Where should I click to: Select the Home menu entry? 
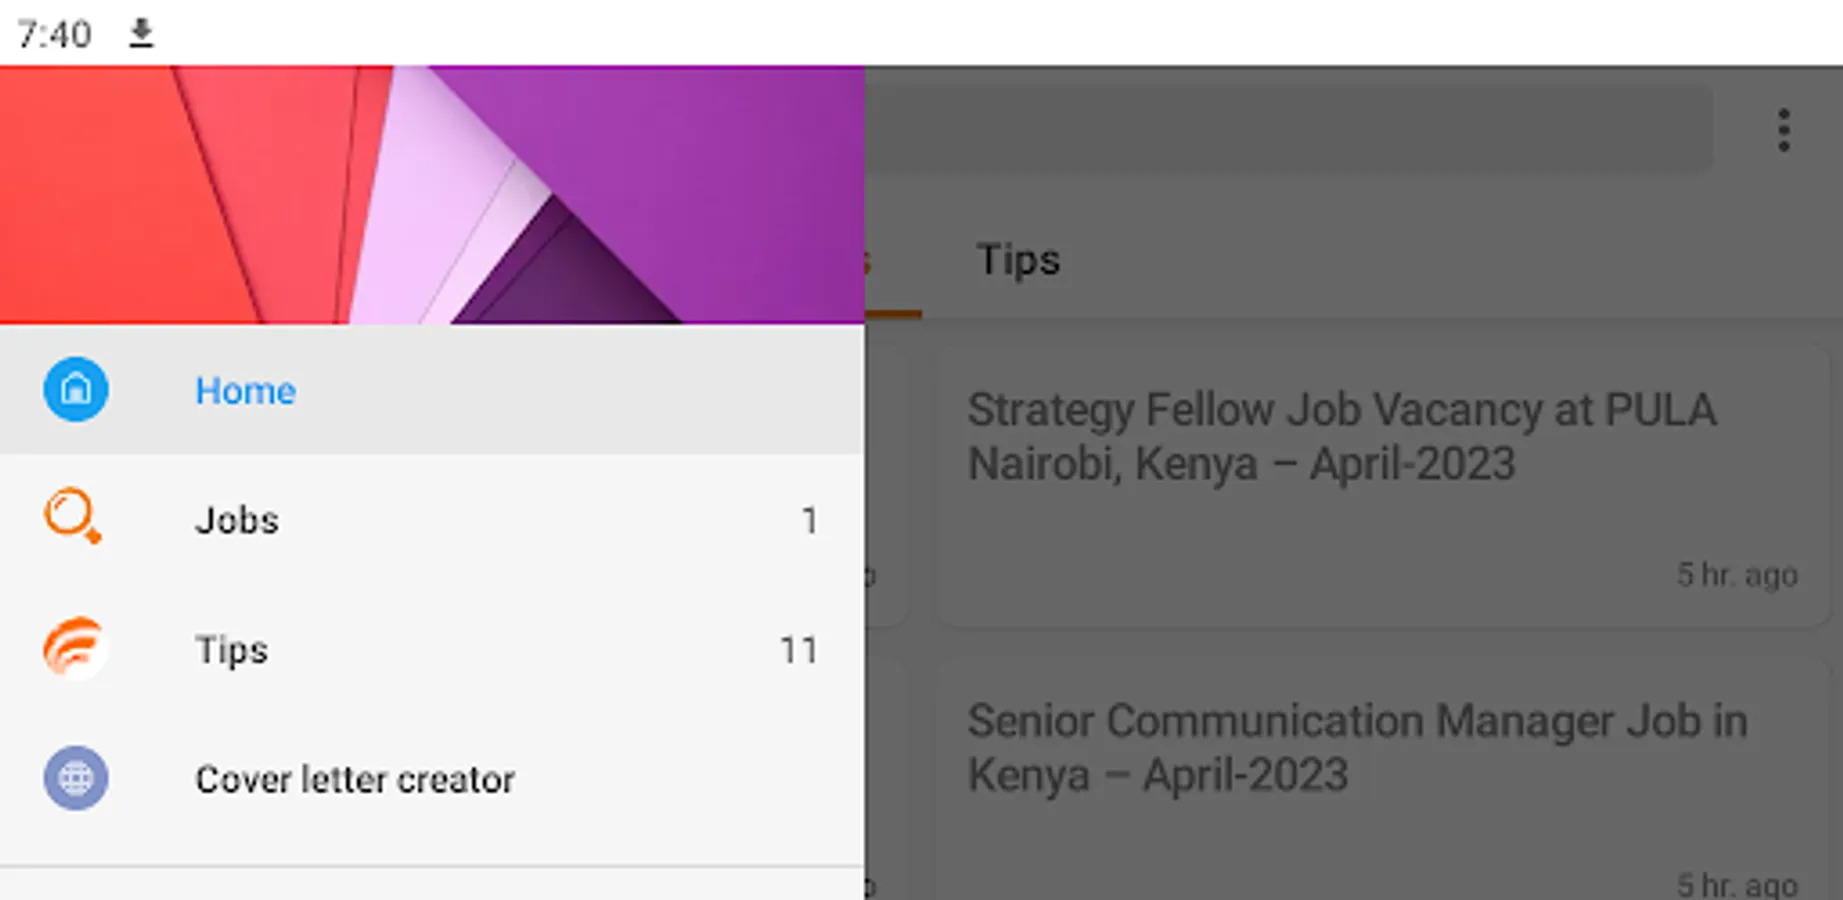pyautogui.click(x=432, y=389)
